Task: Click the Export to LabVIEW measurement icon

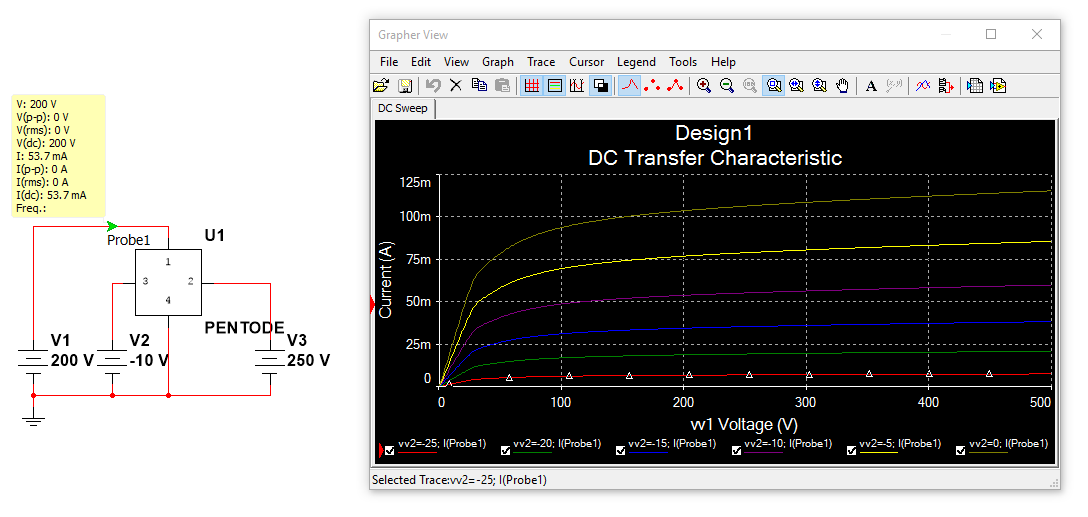Action: coord(998,86)
